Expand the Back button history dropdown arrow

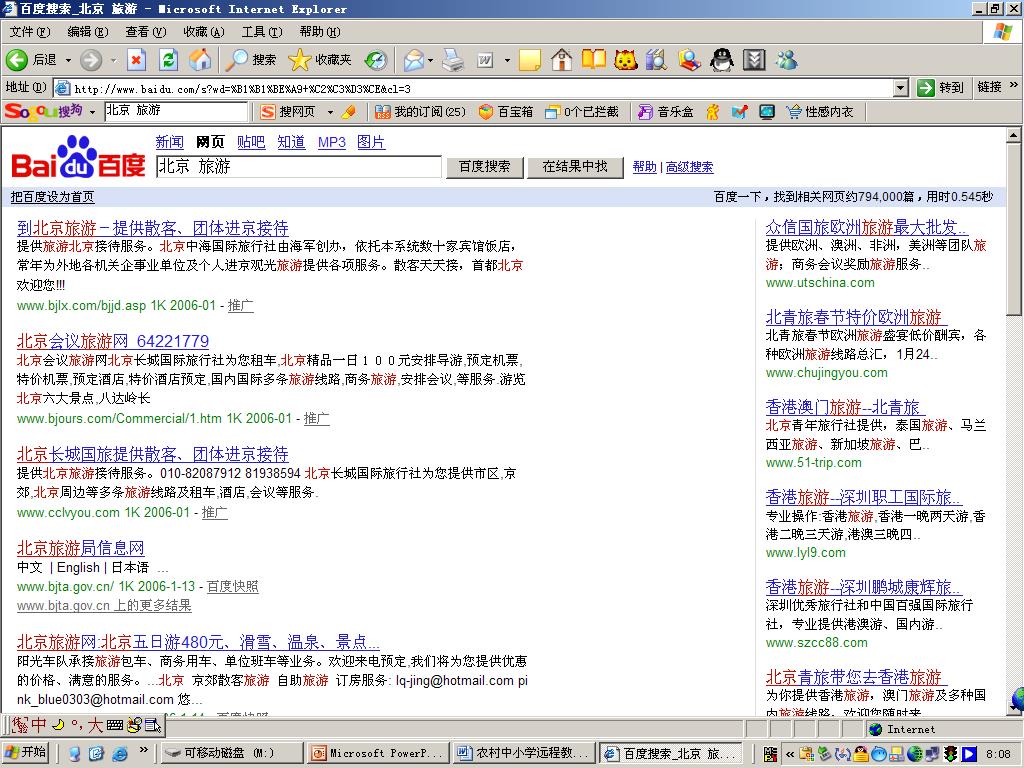(x=68, y=60)
